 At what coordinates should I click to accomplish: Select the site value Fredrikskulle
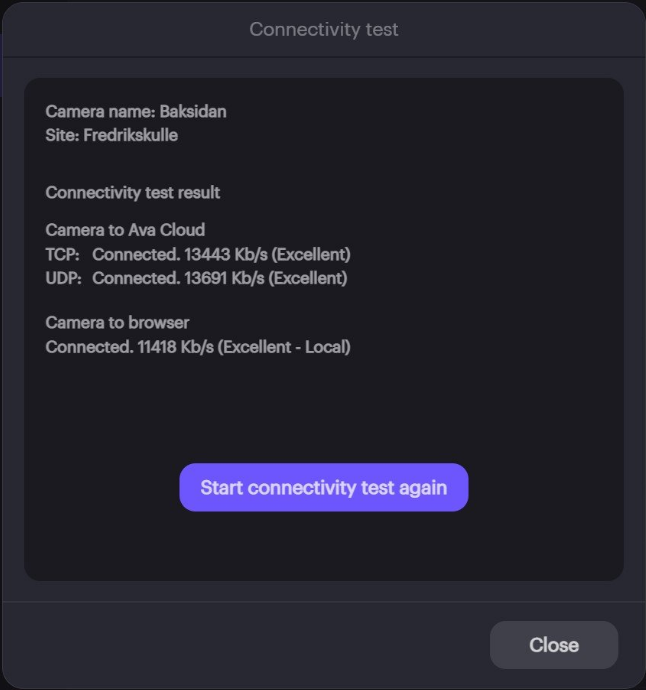point(130,134)
